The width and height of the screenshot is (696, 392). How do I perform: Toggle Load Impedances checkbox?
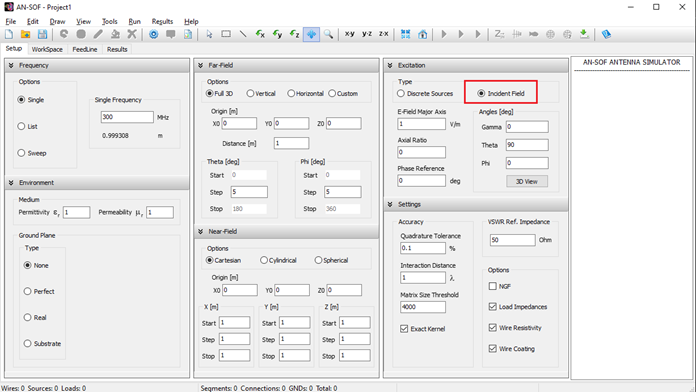[493, 307]
